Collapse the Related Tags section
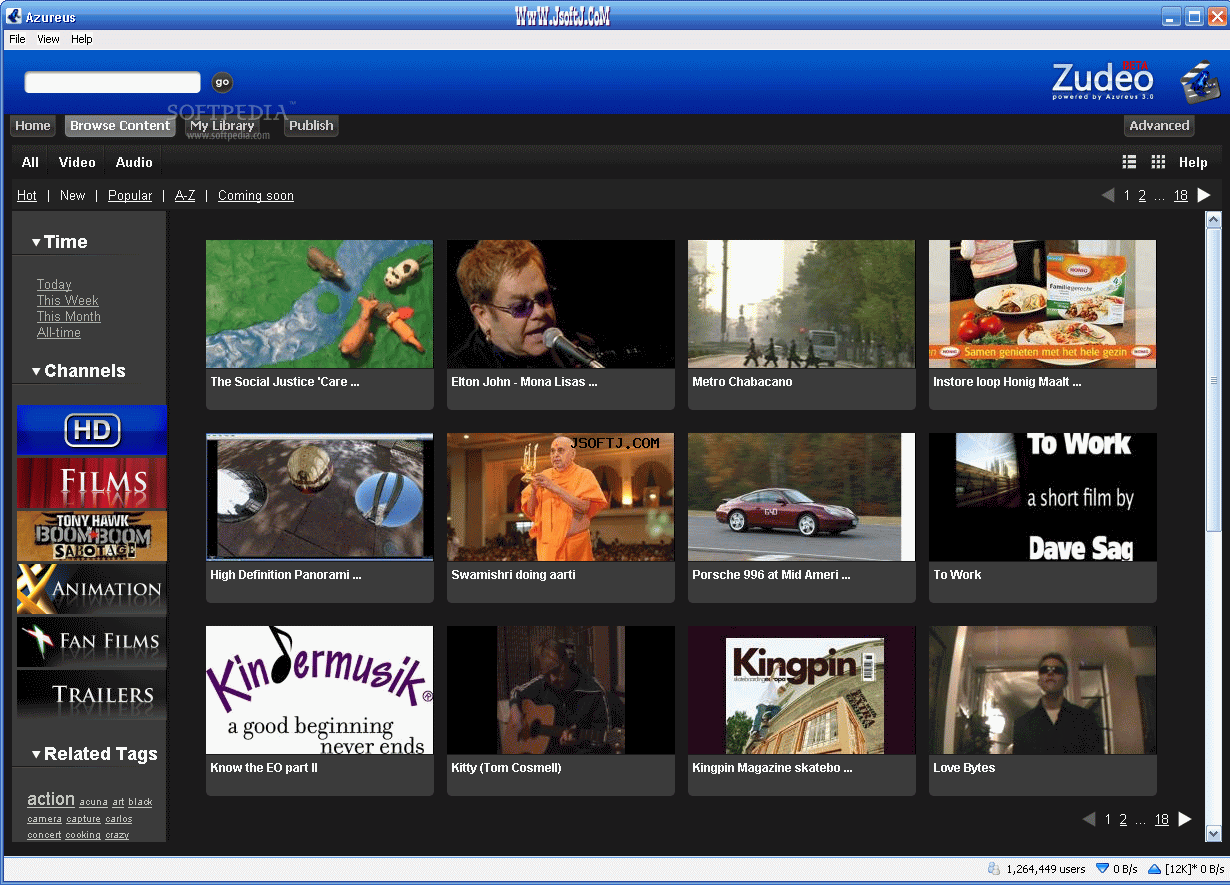 (36, 755)
